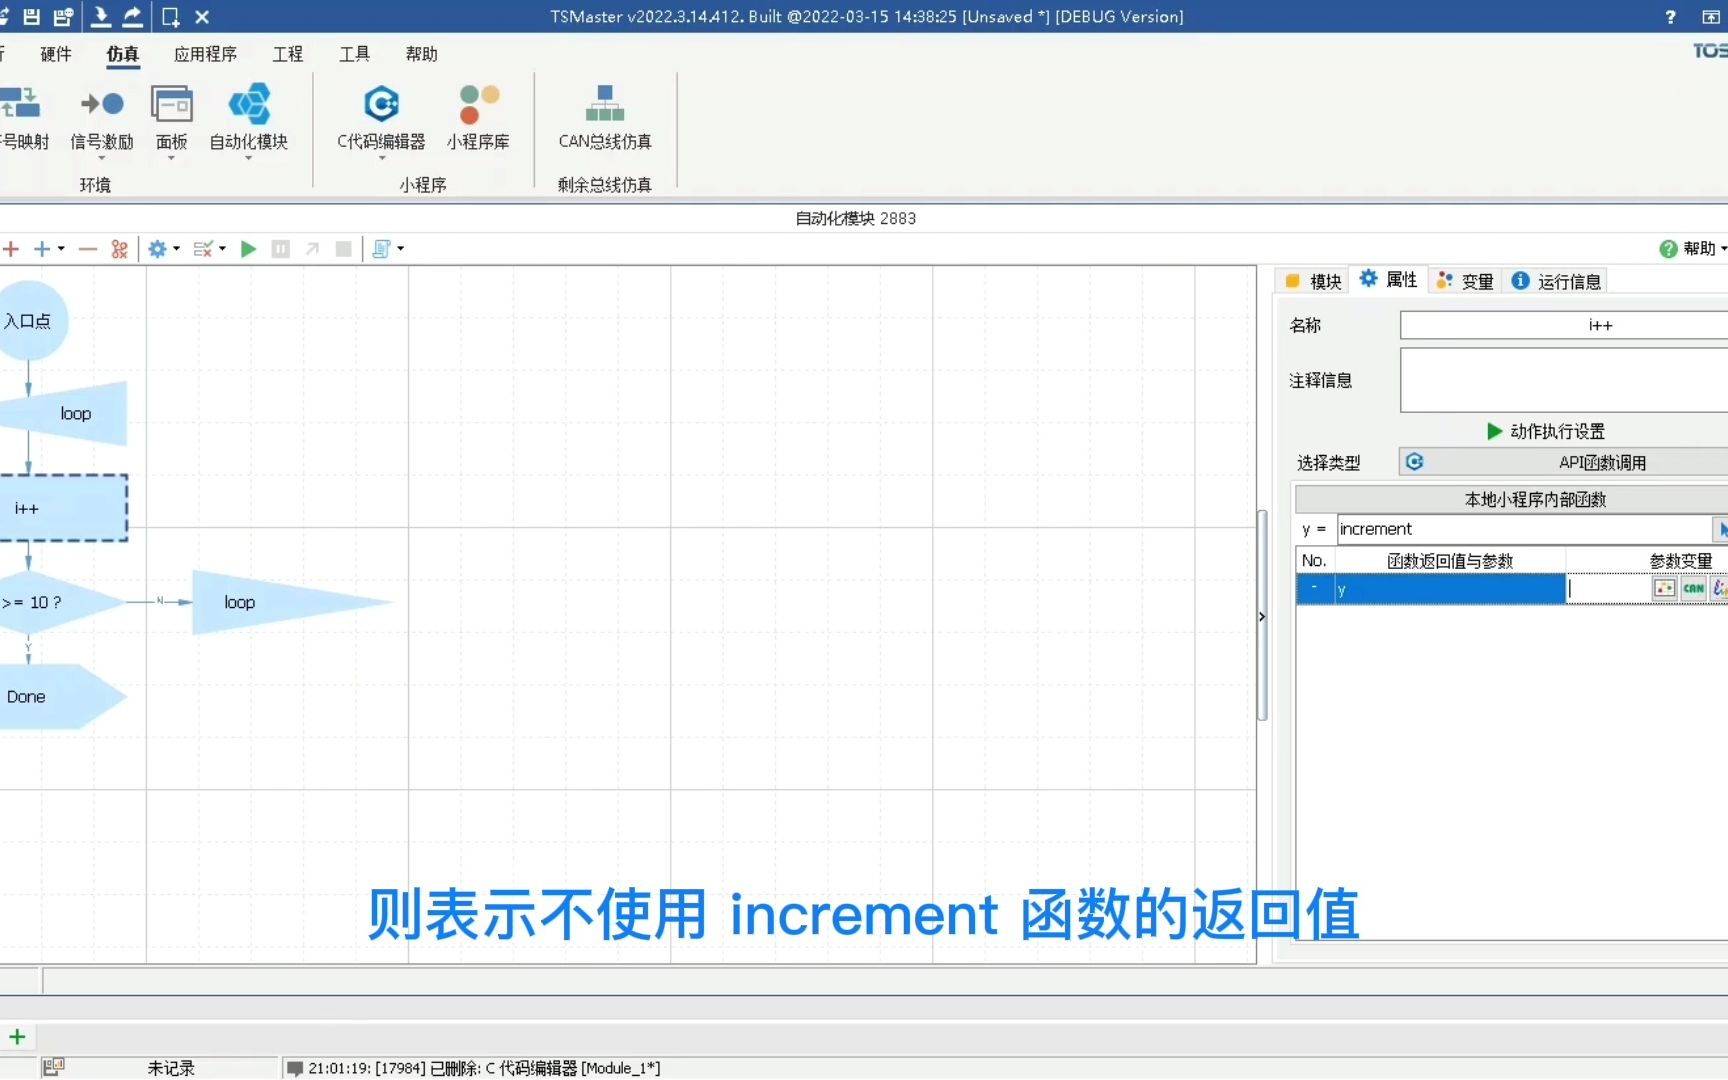Open the 自动化模块 tool
Screen dimensions: 1728x1080
tap(249, 117)
